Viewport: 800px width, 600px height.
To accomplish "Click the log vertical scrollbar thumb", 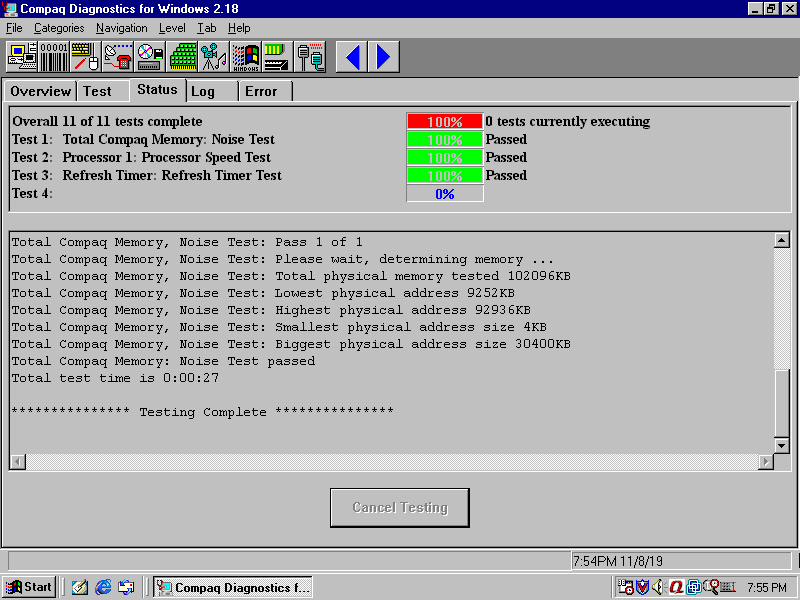I will (782, 403).
